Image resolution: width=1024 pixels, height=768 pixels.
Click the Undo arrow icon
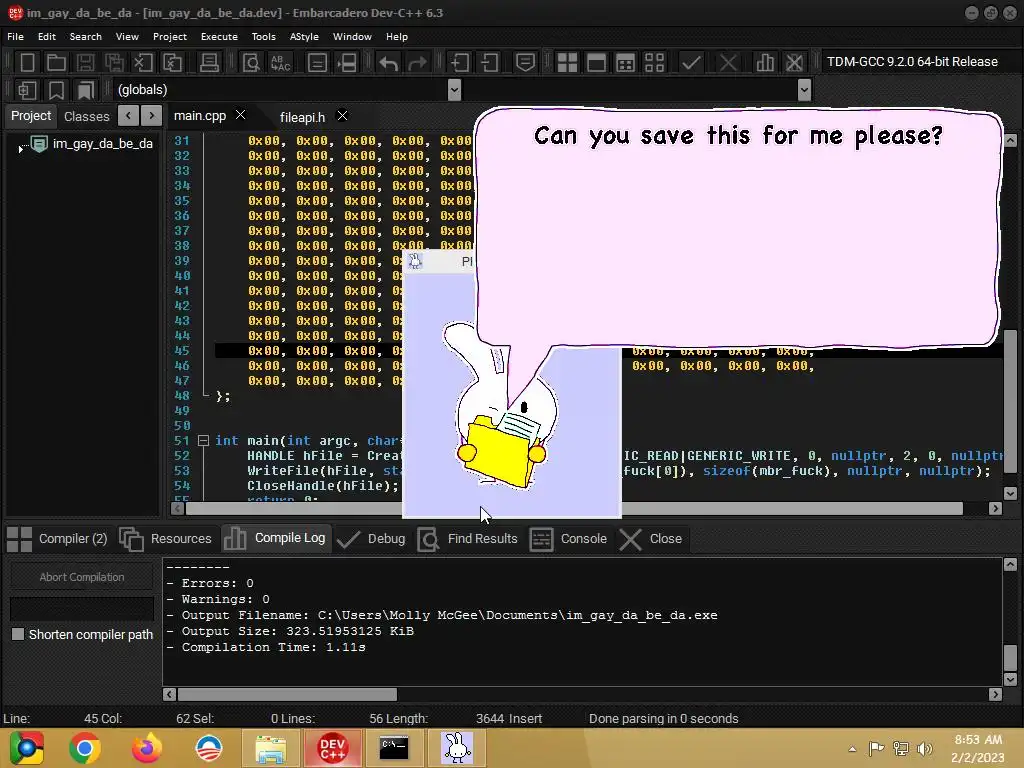point(389,63)
